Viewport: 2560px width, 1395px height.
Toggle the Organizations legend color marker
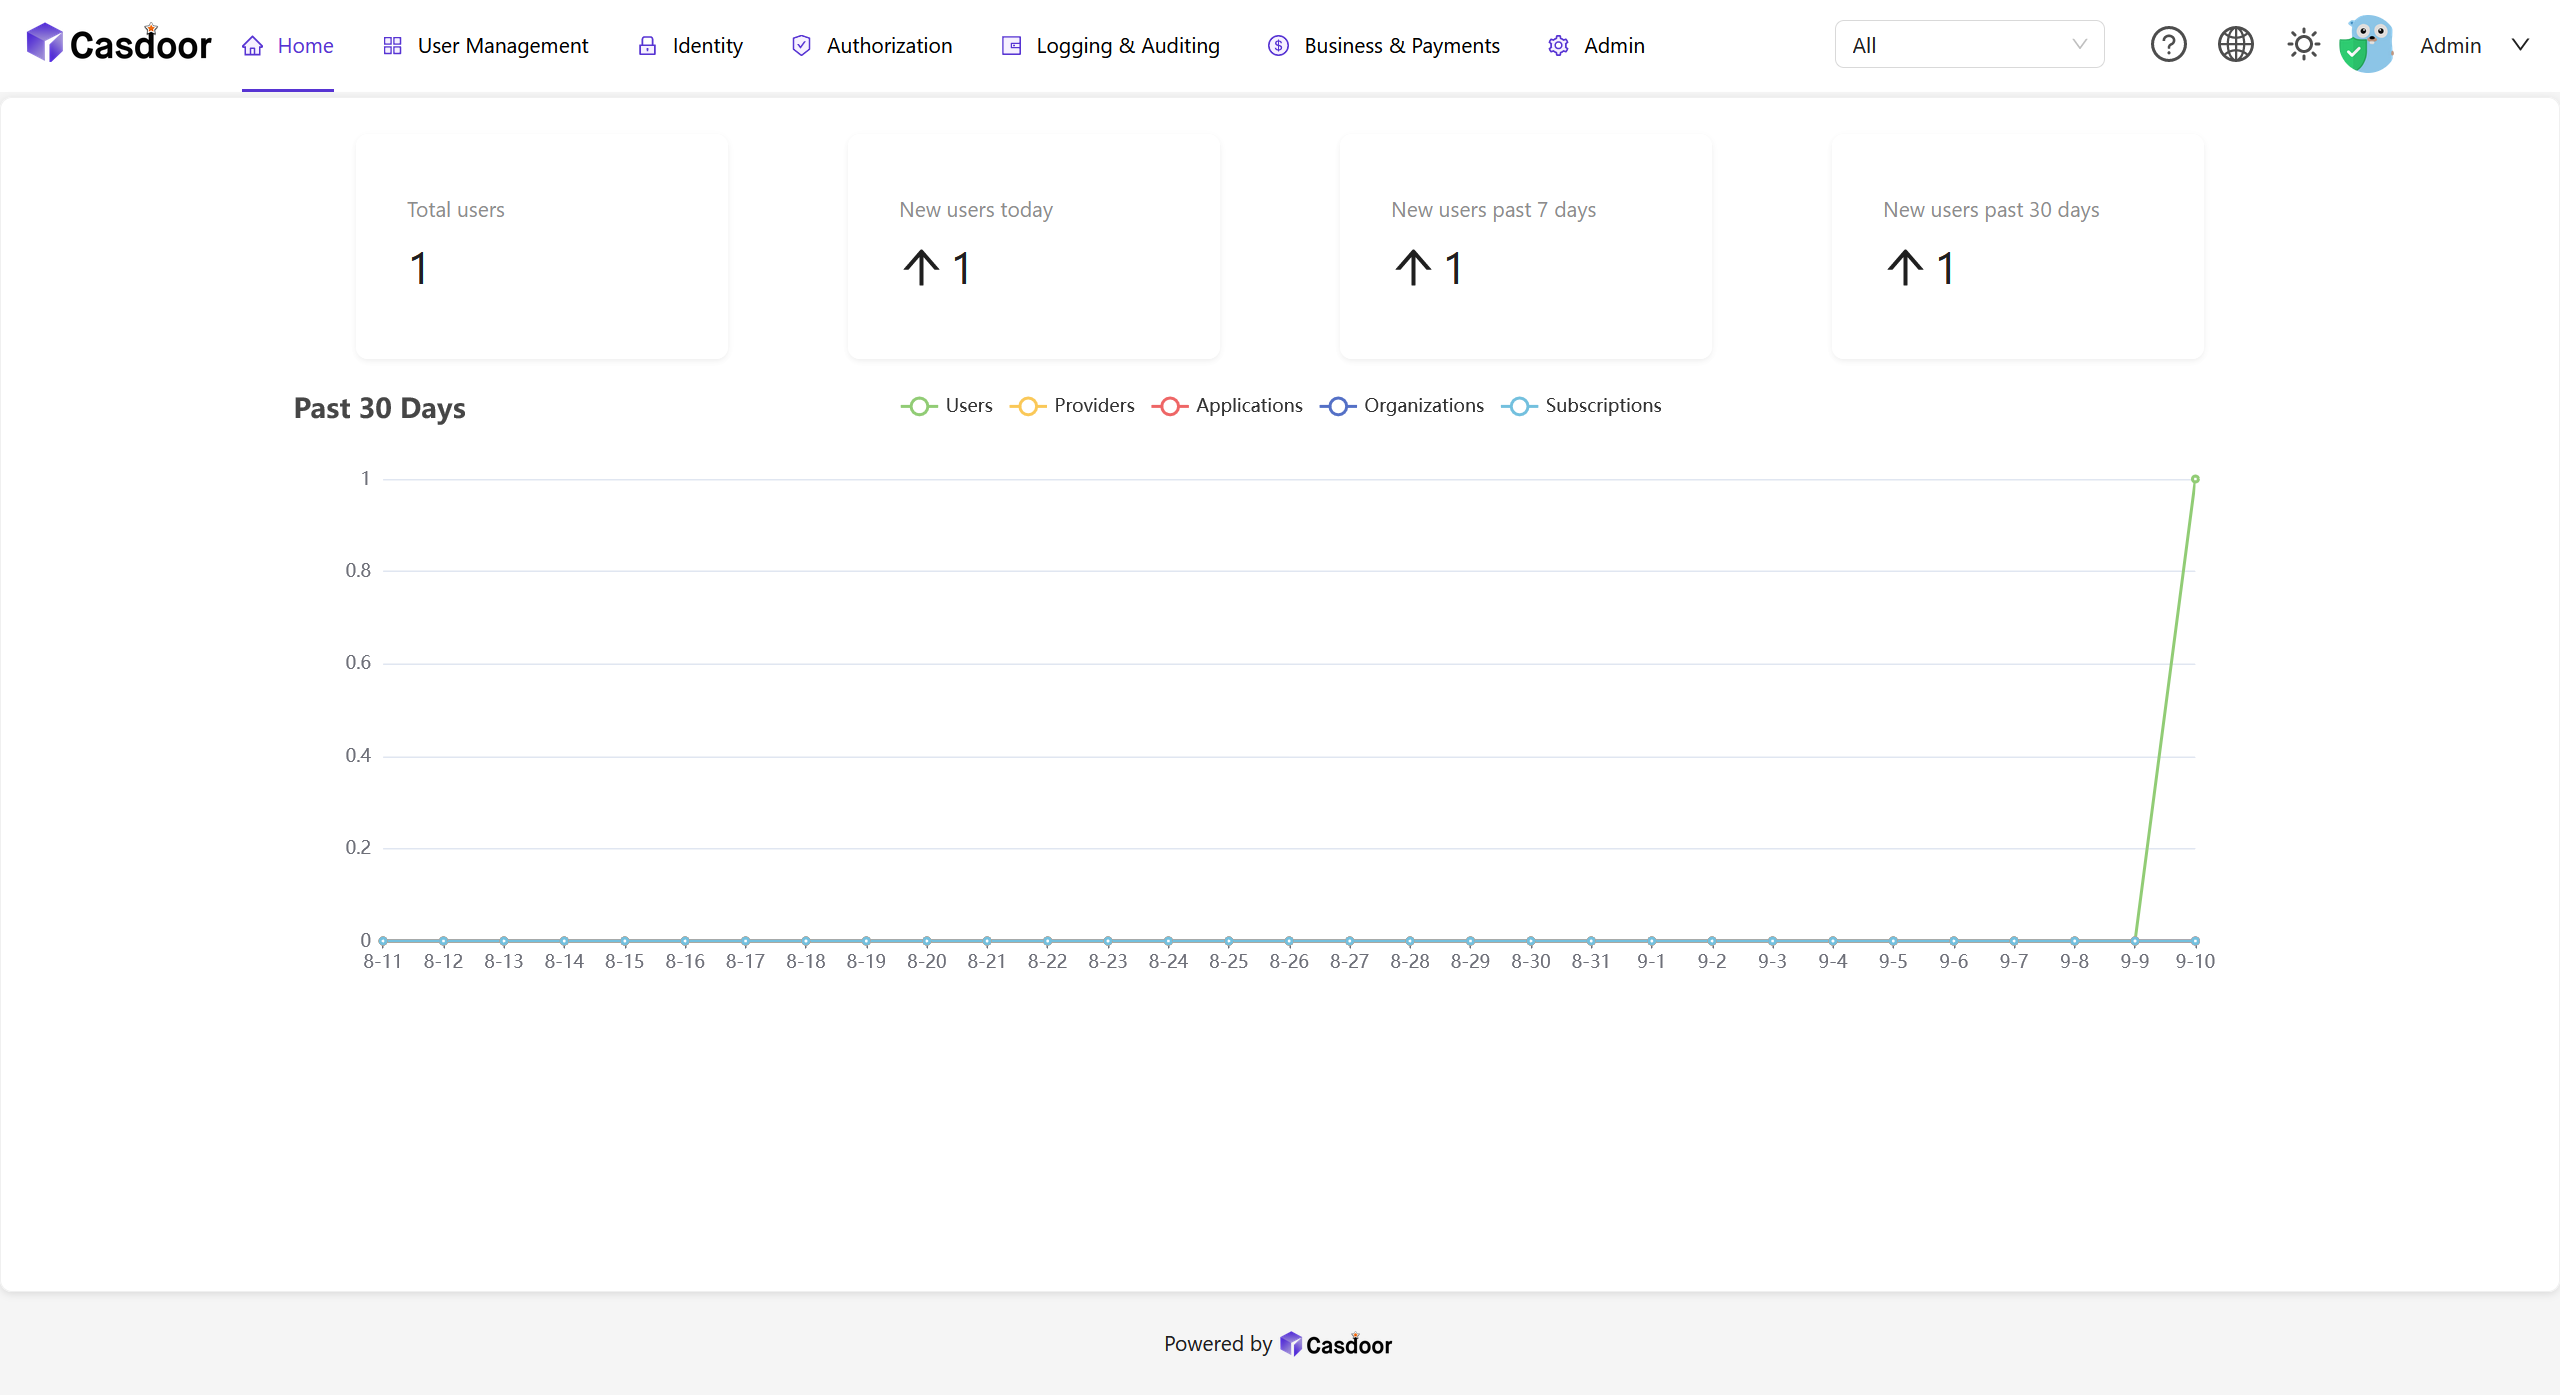click(1338, 406)
